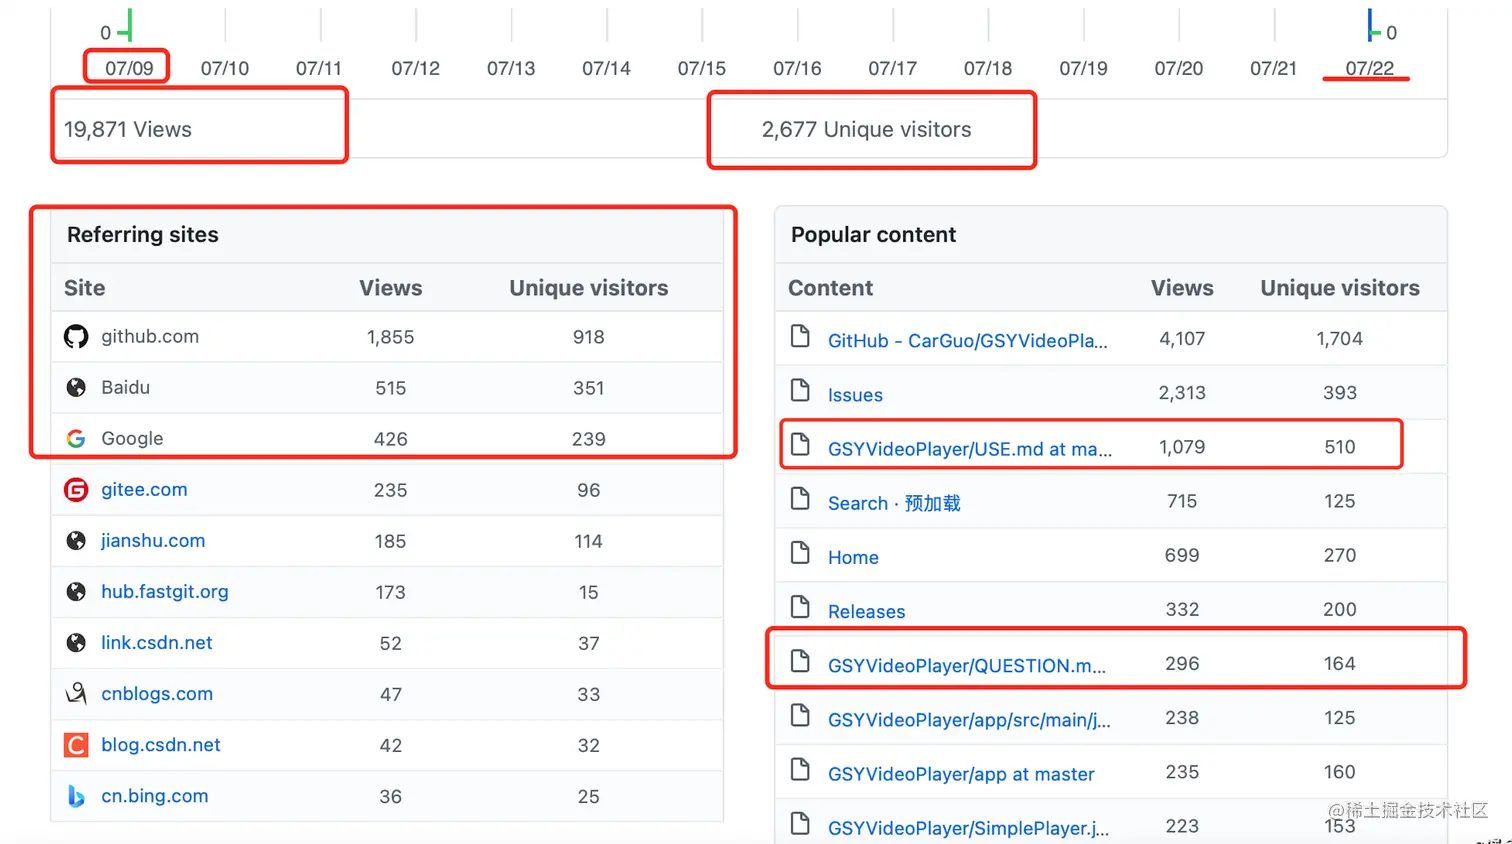Click the file icon beside Releases
The width and height of the screenshot is (1512, 844).
(x=800, y=606)
